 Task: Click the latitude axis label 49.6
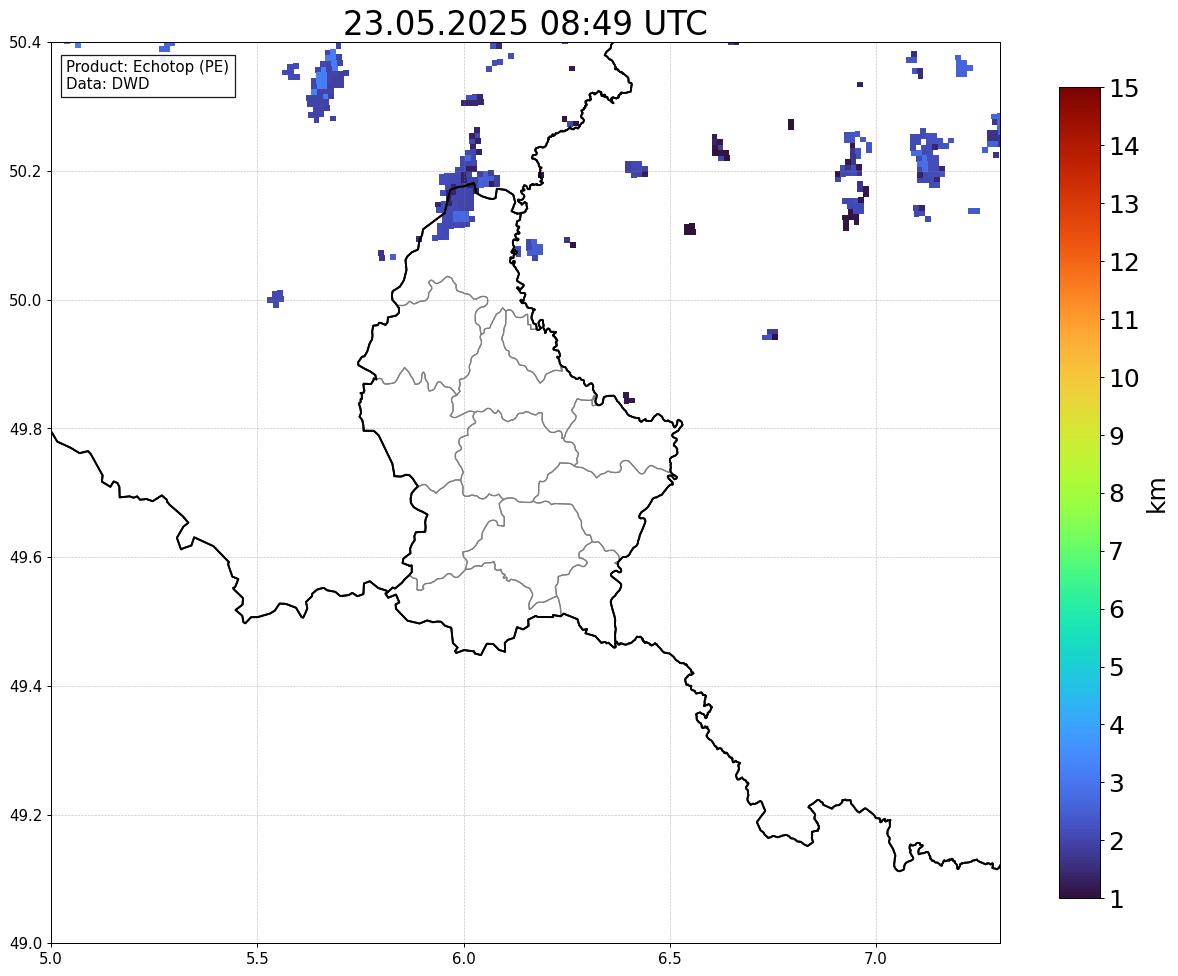[25, 557]
